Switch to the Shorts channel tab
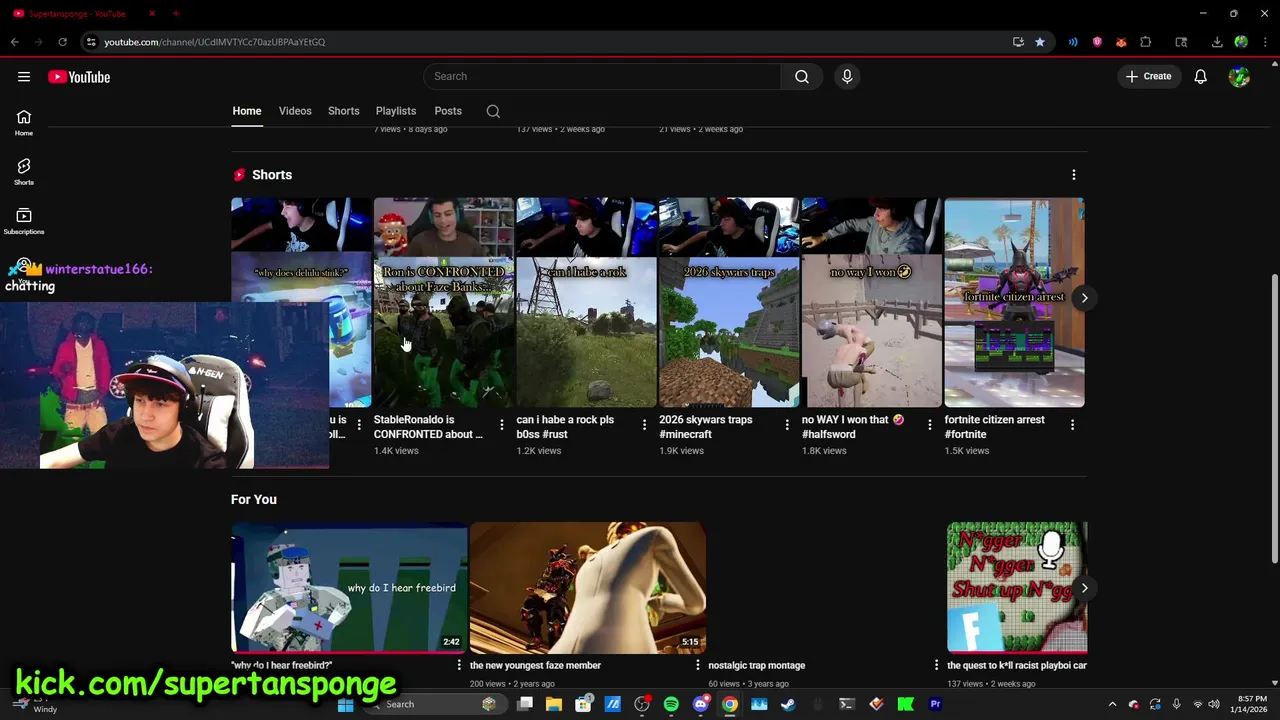Screen dimensions: 1280x720 tap(343, 111)
